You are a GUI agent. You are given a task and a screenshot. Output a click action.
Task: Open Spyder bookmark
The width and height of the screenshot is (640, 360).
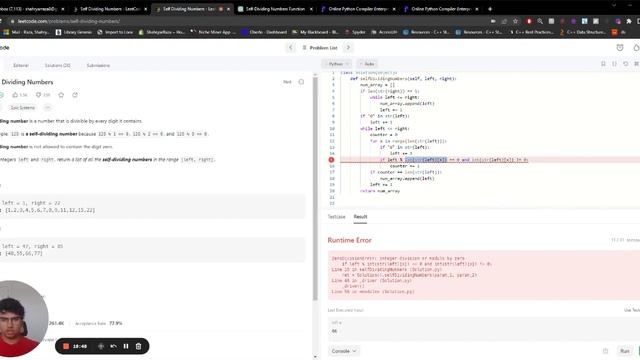pos(355,32)
